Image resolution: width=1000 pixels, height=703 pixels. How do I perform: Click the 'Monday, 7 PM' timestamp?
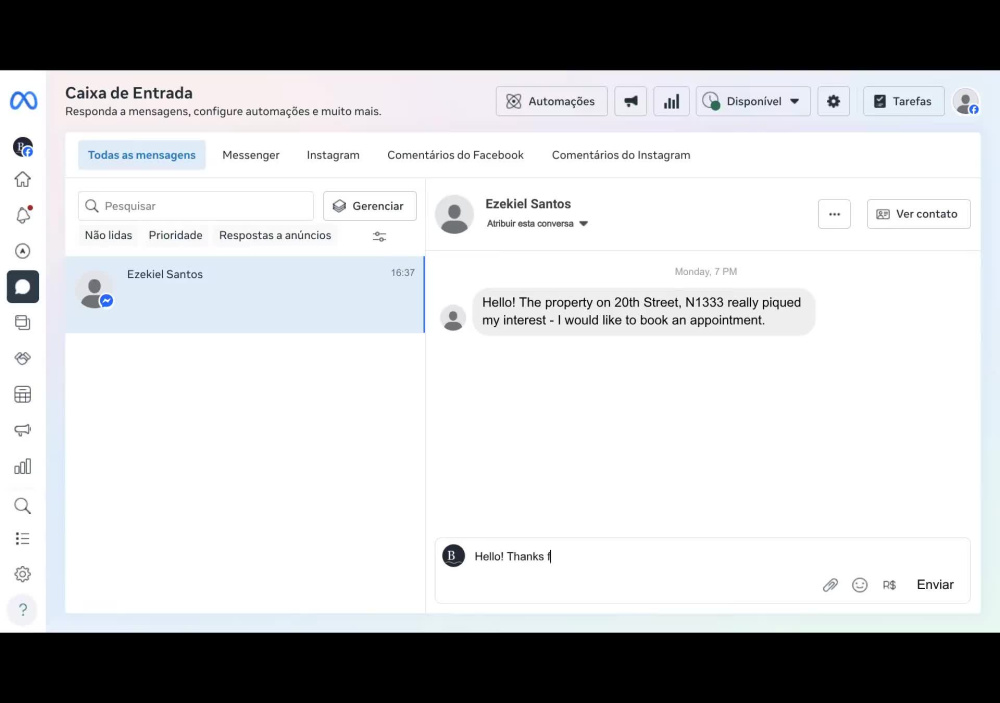[x=705, y=272]
